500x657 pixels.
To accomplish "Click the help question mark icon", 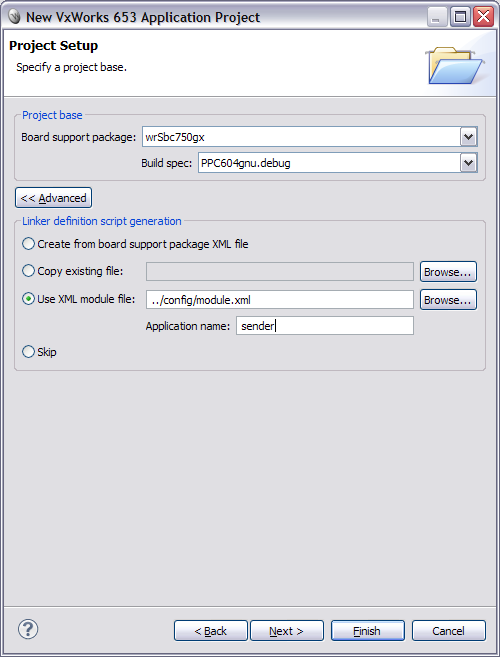I will [28, 629].
